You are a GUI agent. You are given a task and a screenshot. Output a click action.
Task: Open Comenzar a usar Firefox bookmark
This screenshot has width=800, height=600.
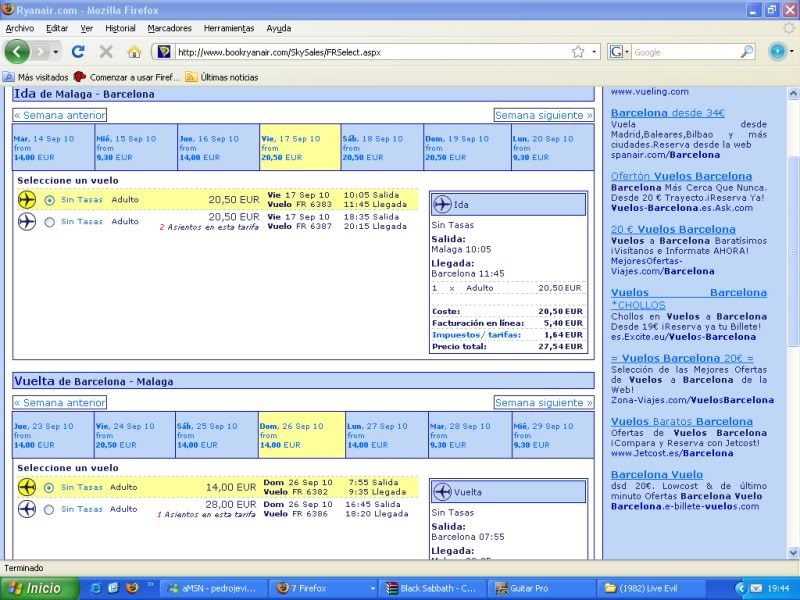click(x=127, y=77)
